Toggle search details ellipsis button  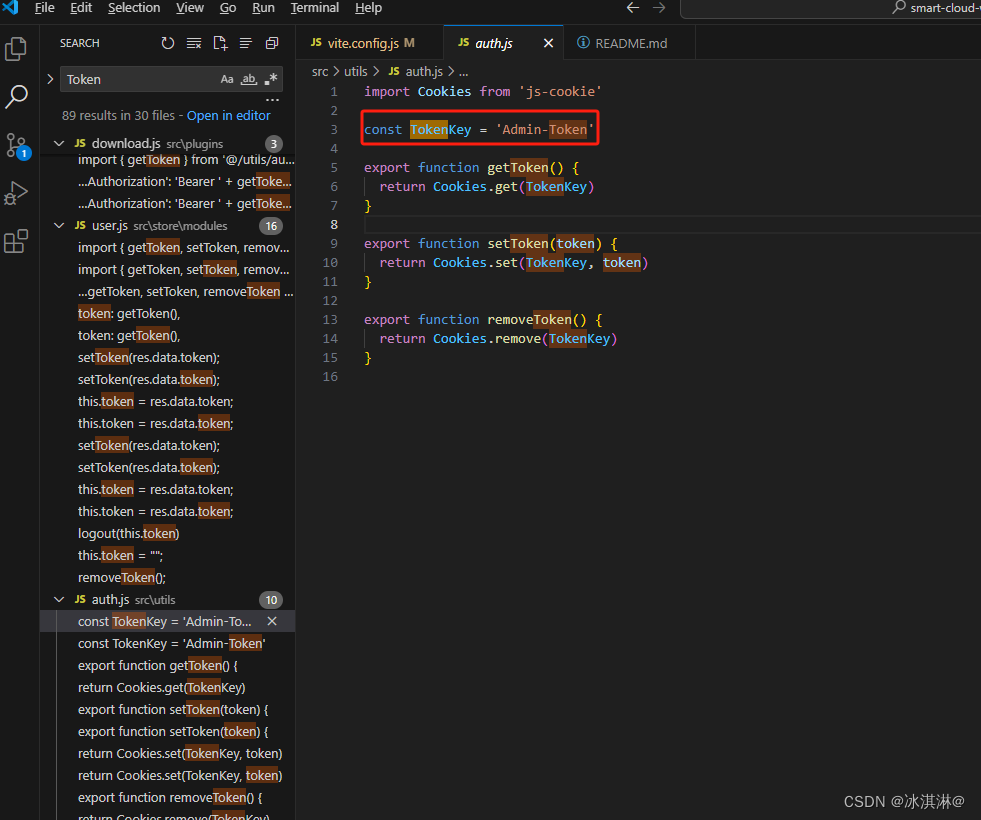(x=272, y=100)
